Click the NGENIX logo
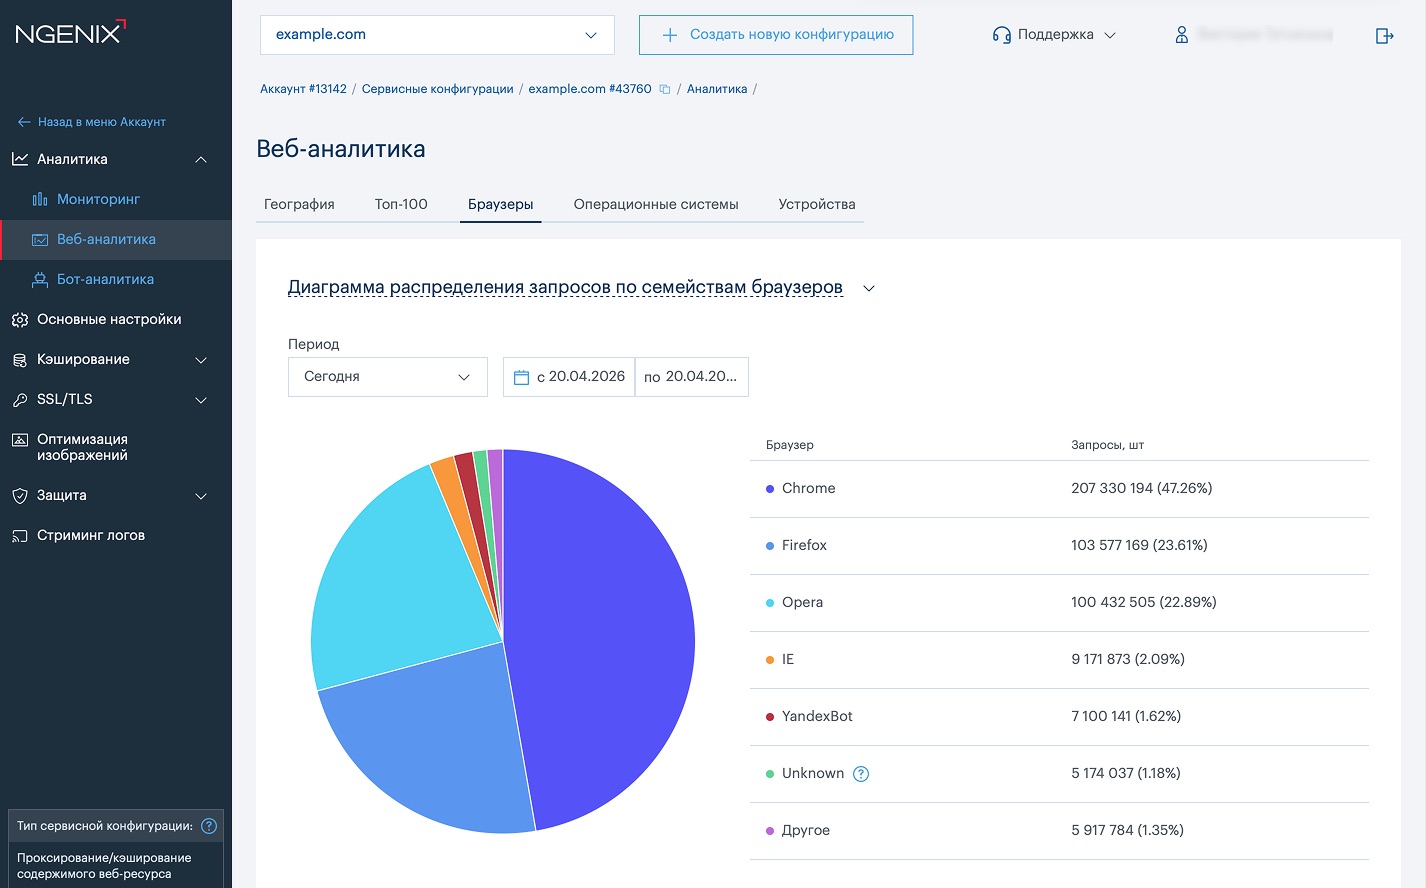The width and height of the screenshot is (1426, 888). click(70, 32)
